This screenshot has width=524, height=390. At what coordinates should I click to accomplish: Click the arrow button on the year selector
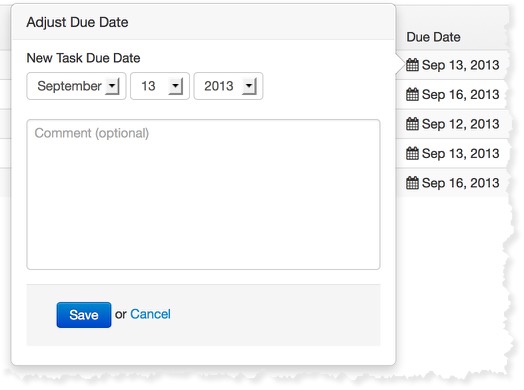click(249, 87)
